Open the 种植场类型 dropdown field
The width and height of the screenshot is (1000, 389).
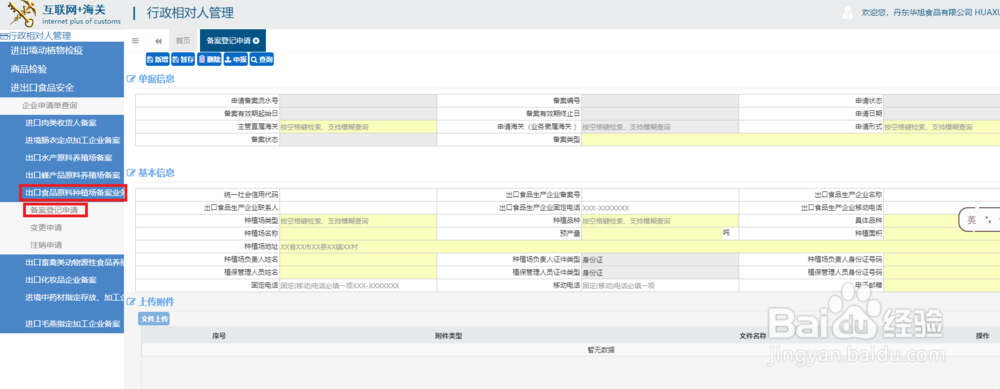[358, 221]
